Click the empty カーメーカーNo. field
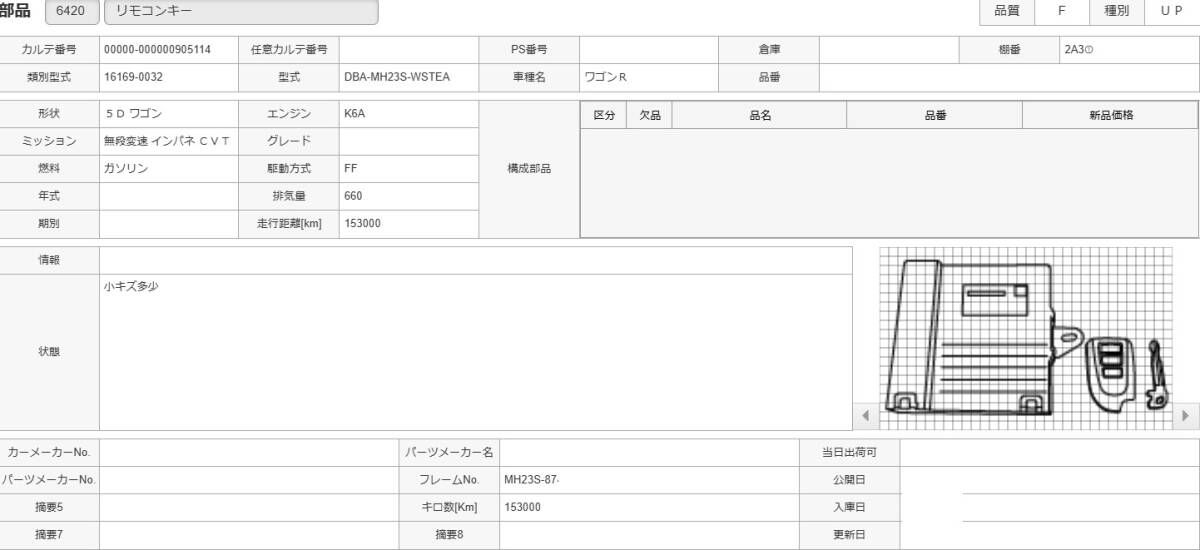Viewport: 1200px width, 550px height. 249,453
